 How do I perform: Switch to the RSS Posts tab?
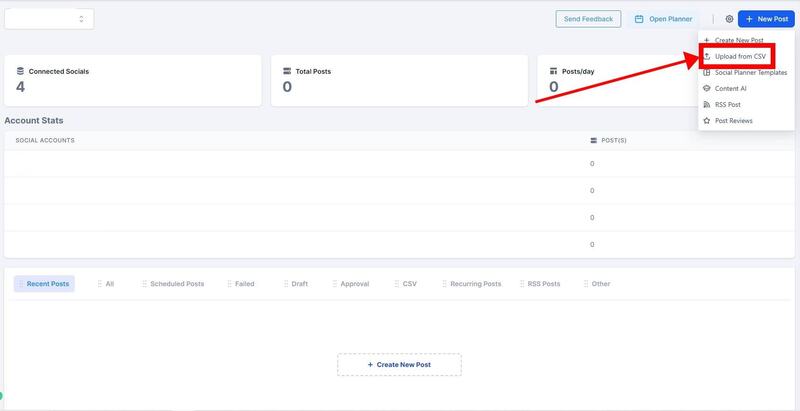click(540, 284)
